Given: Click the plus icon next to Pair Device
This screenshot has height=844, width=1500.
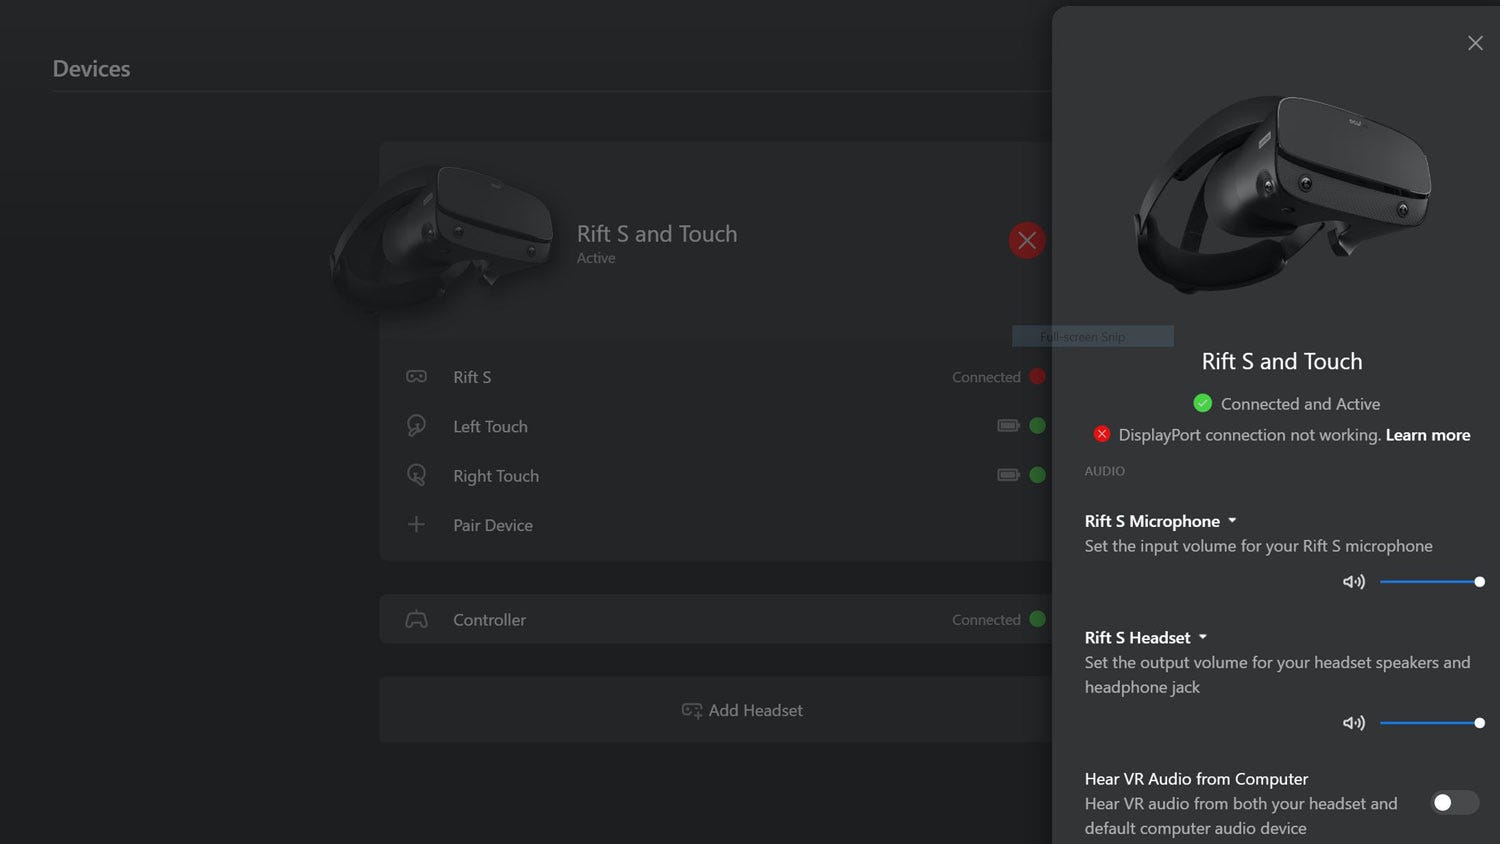Looking at the screenshot, I should [416, 524].
